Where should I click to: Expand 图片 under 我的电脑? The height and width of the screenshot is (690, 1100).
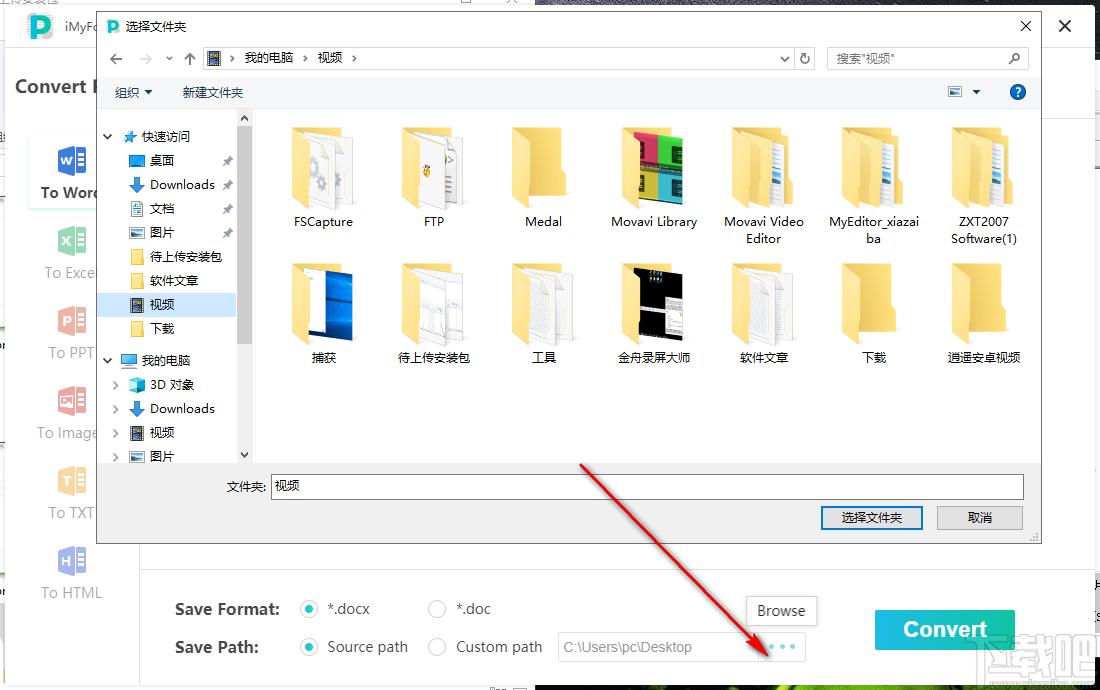116,456
